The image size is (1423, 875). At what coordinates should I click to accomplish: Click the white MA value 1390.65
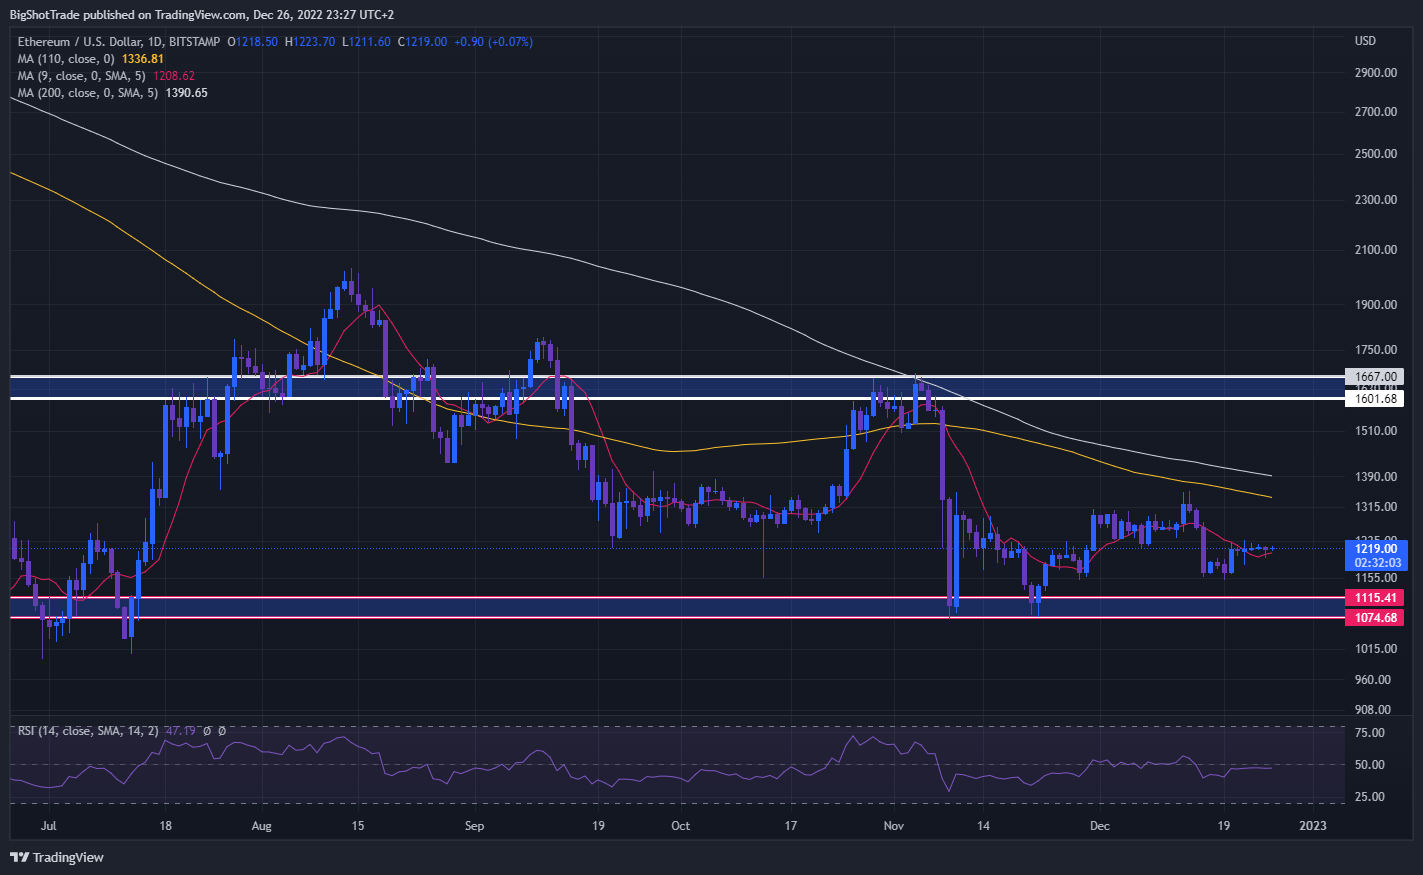click(187, 93)
